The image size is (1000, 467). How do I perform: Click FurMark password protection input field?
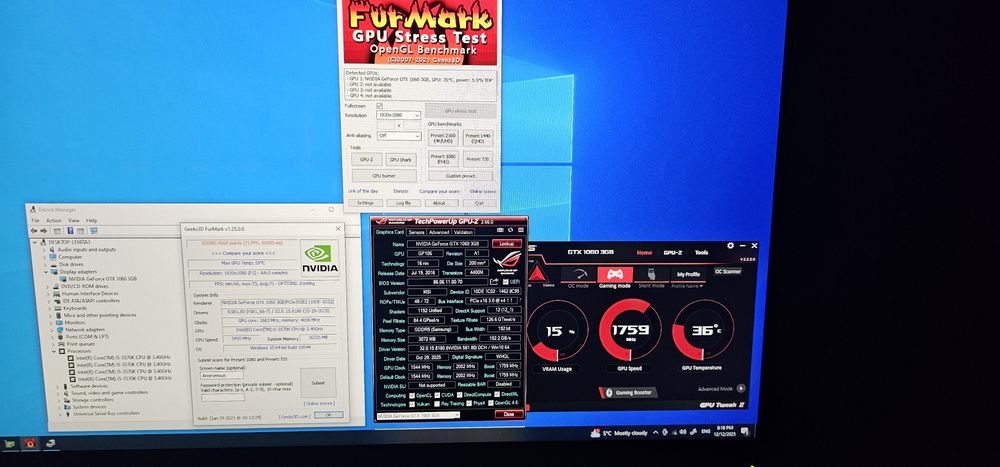pyautogui.click(x=223, y=397)
